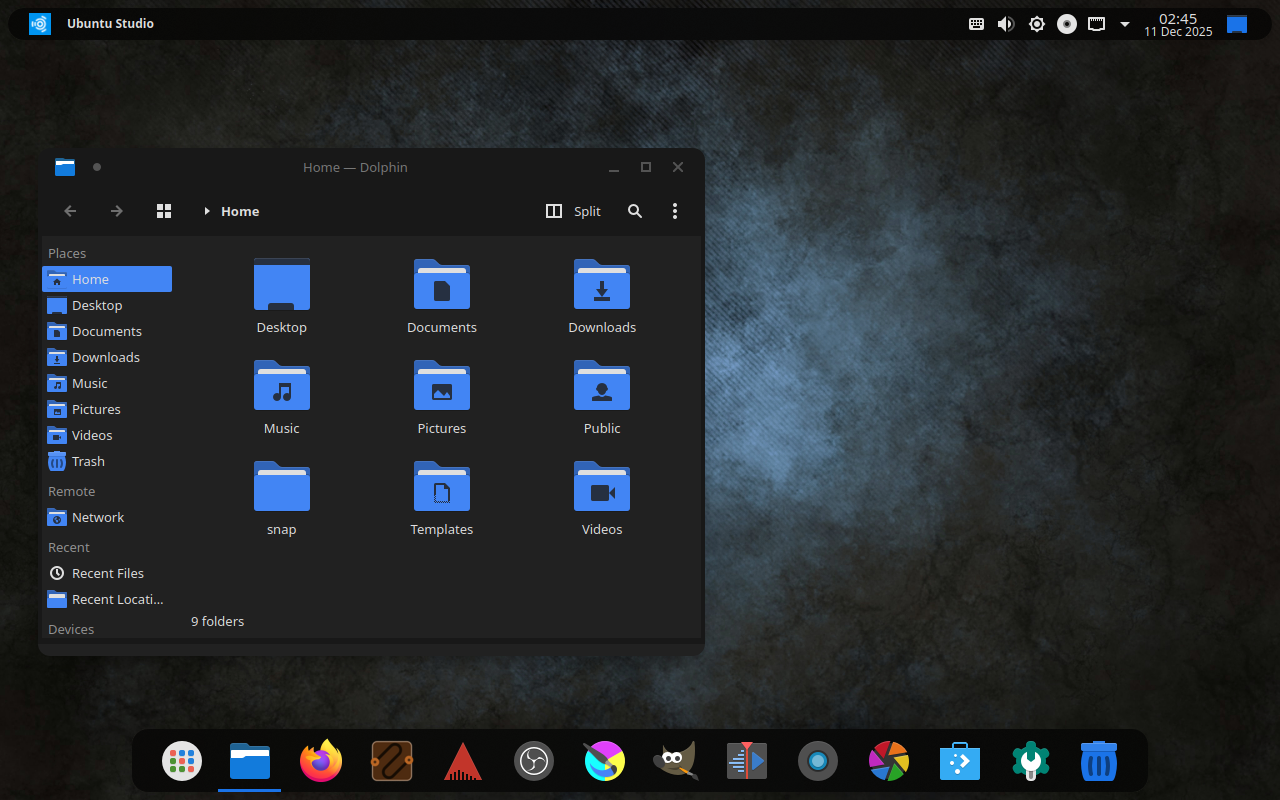The image size is (1280, 800).
Task: Open Krita from the dock
Action: [604, 761]
